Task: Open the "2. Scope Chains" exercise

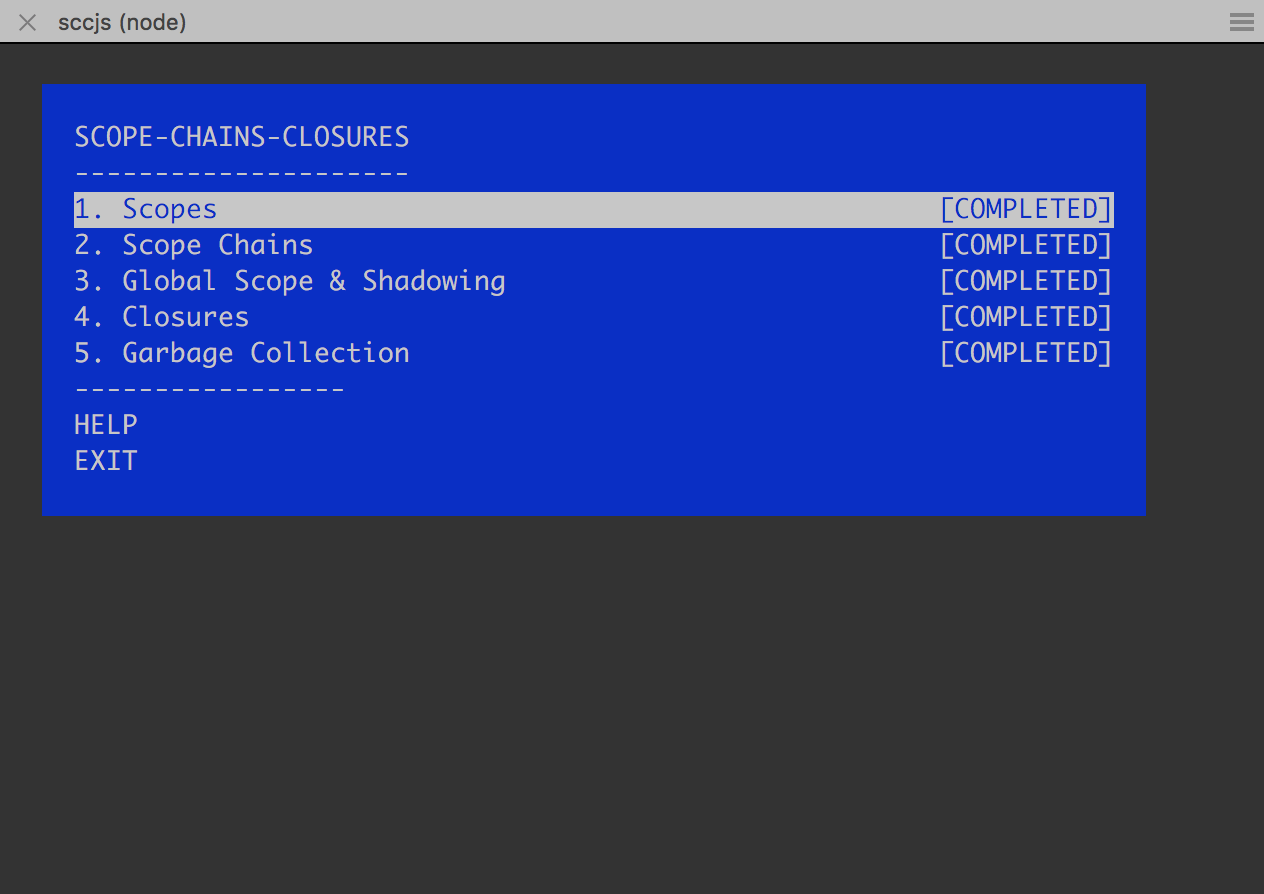Action: 594,246
